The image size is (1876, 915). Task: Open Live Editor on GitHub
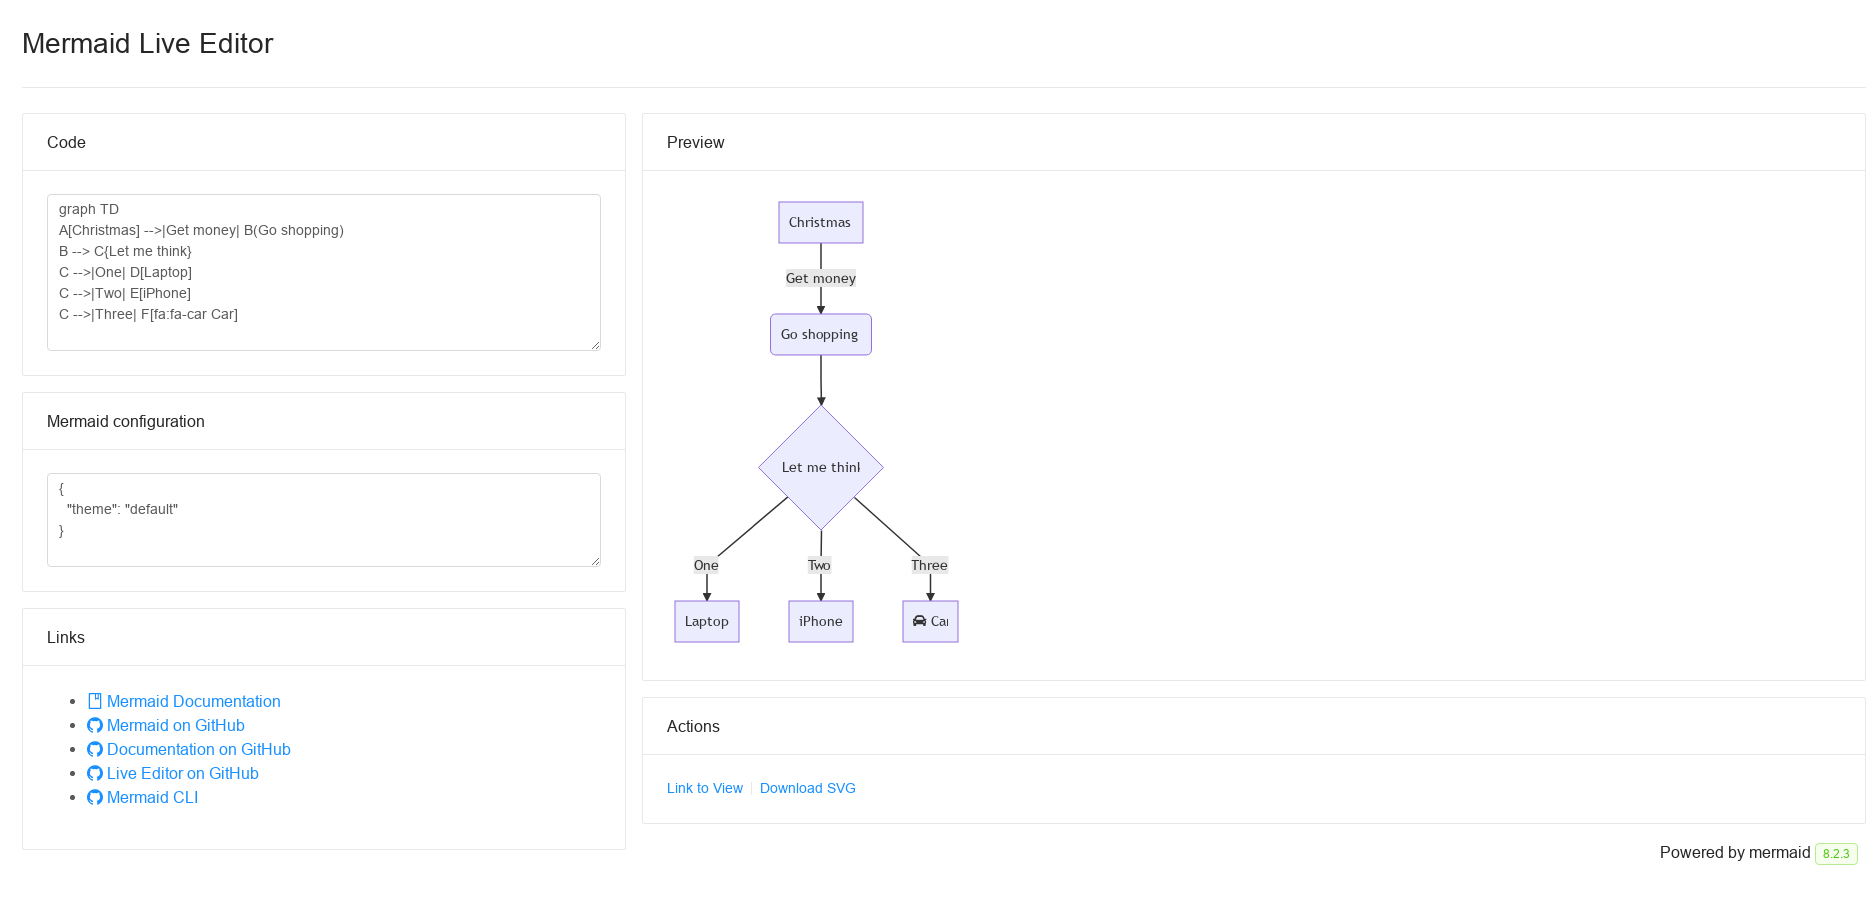click(x=182, y=773)
